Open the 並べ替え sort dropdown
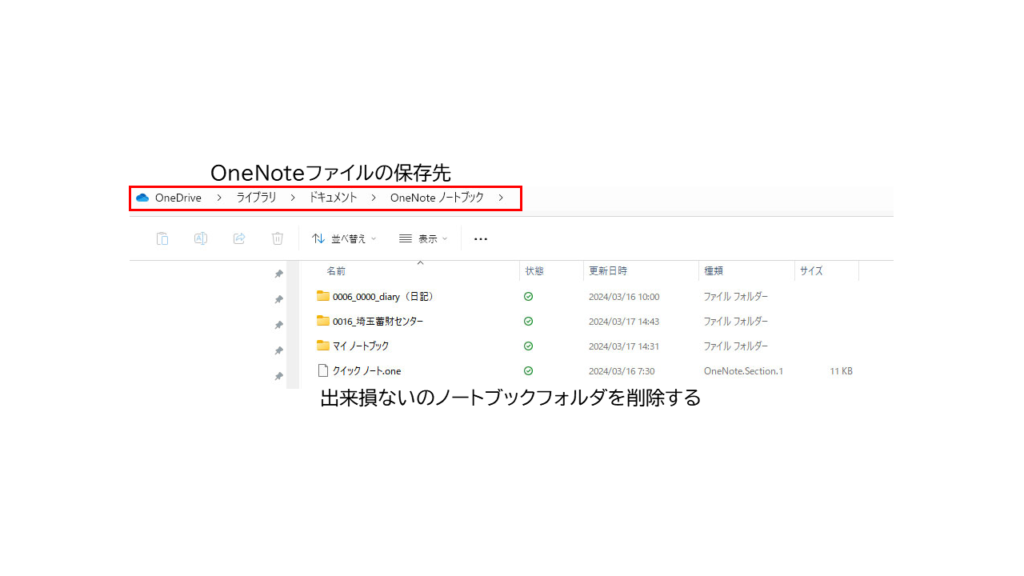The width and height of the screenshot is (1024, 576). coord(344,239)
